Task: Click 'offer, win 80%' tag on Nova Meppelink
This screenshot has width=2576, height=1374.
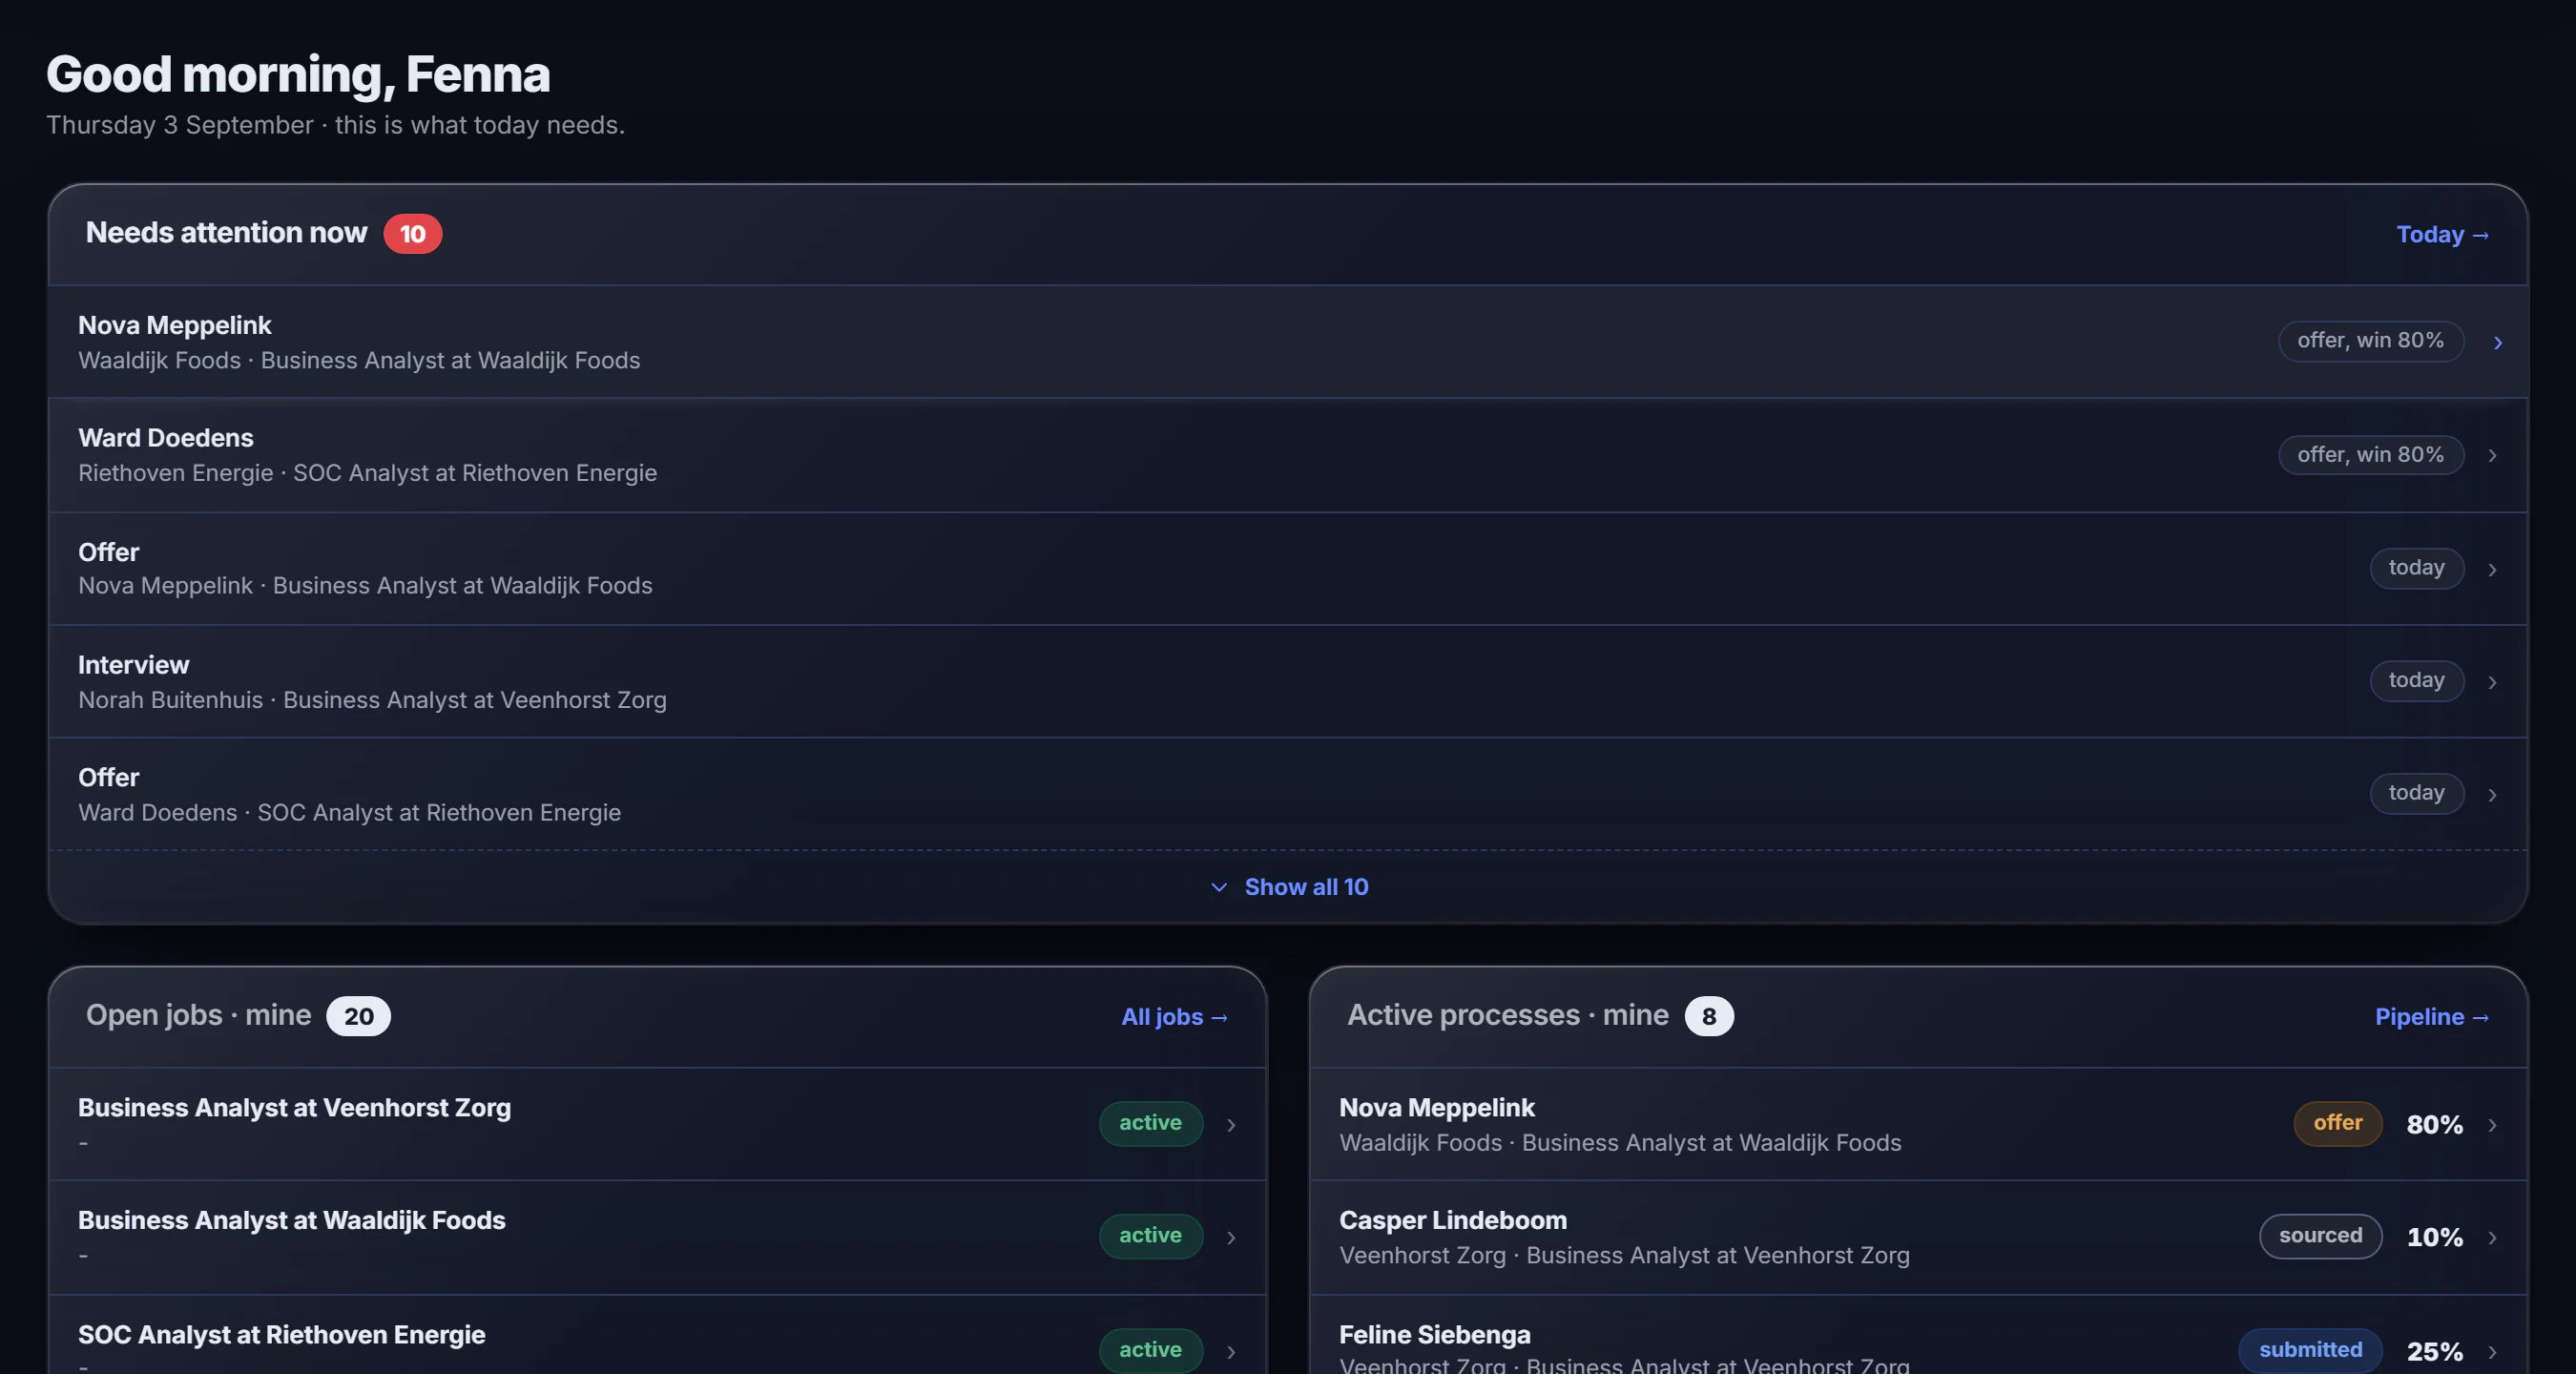Action: (x=2370, y=341)
